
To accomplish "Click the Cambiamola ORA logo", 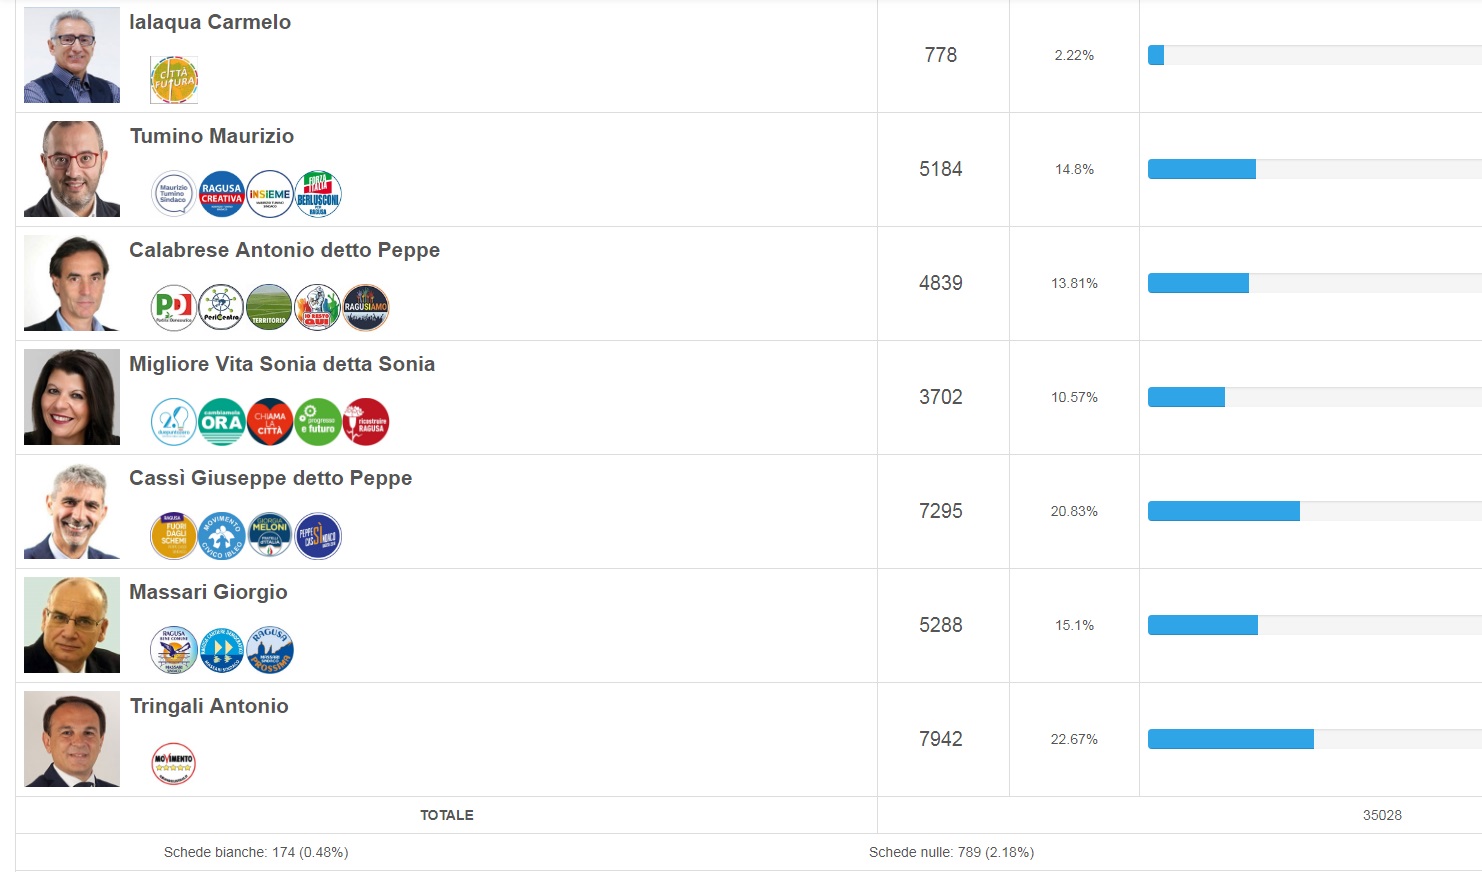I will pyautogui.click(x=221, y=422).
